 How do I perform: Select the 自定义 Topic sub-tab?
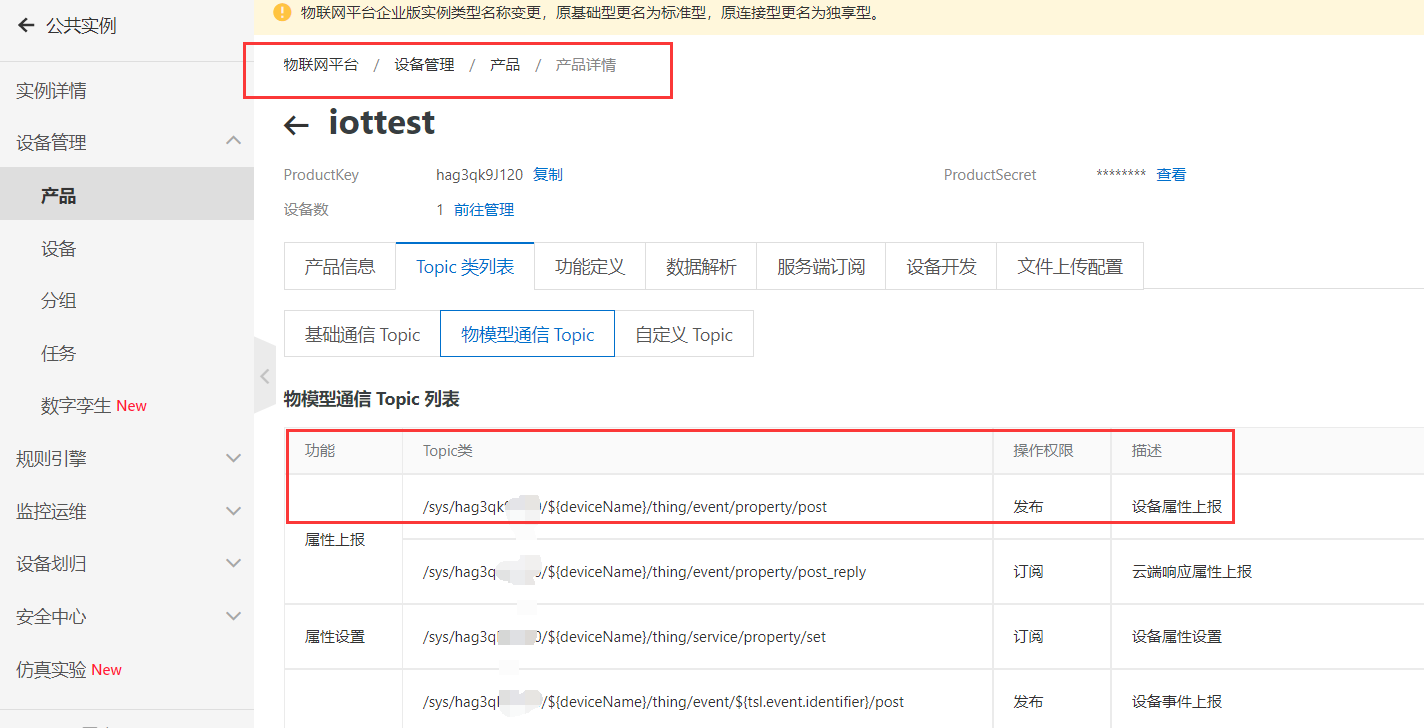tap(684, 335)
